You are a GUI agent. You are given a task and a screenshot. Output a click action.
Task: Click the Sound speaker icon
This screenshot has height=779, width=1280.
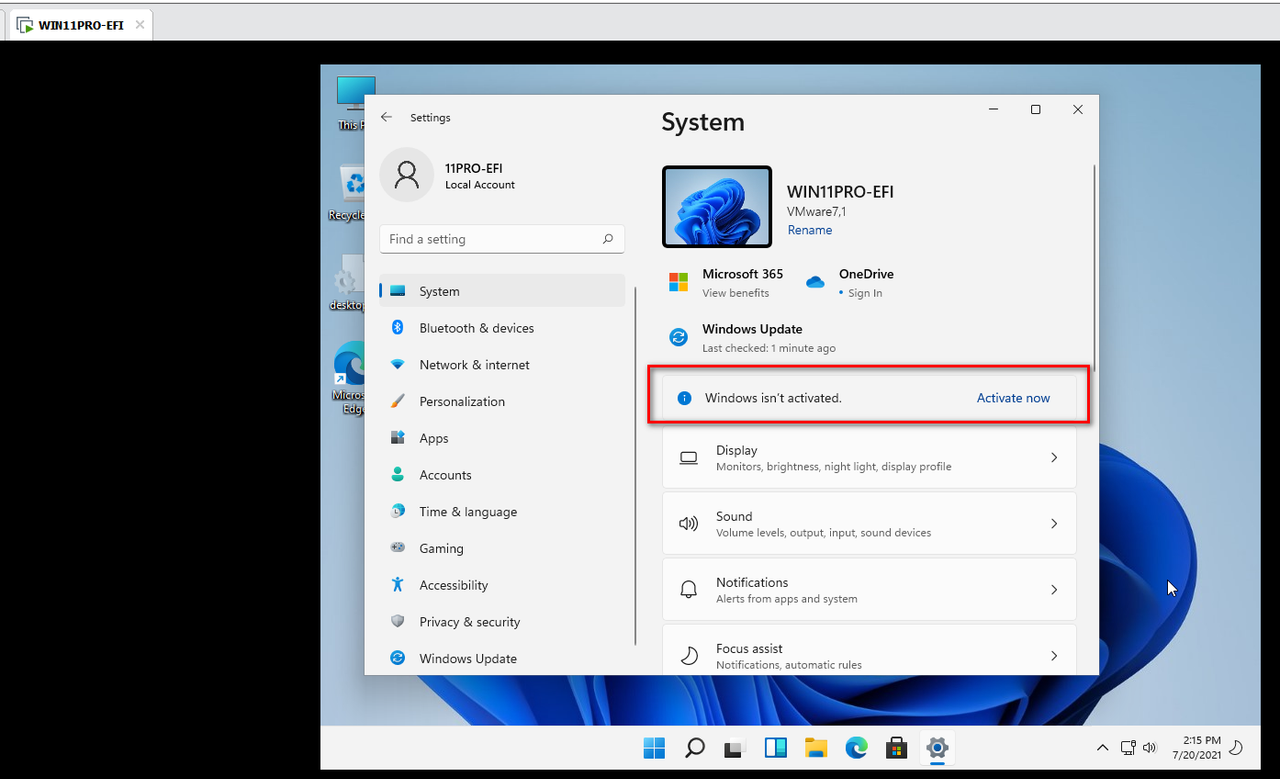(689, 524)
